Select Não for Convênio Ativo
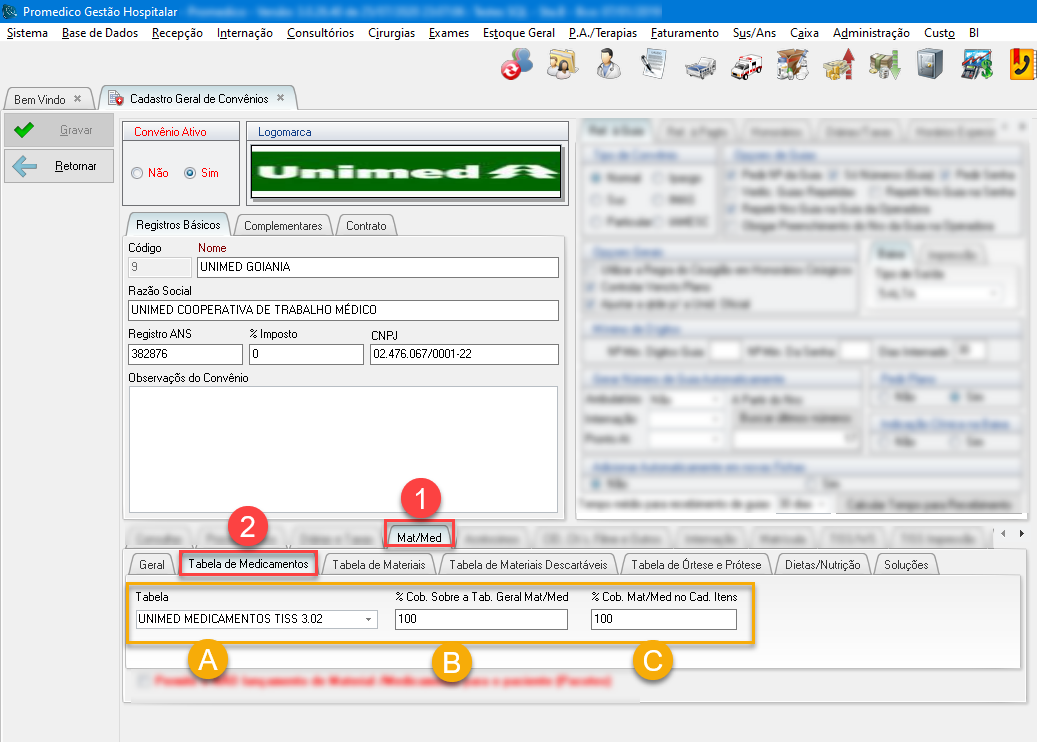This screenshot has width=1037, height=742. coord(137,173)
